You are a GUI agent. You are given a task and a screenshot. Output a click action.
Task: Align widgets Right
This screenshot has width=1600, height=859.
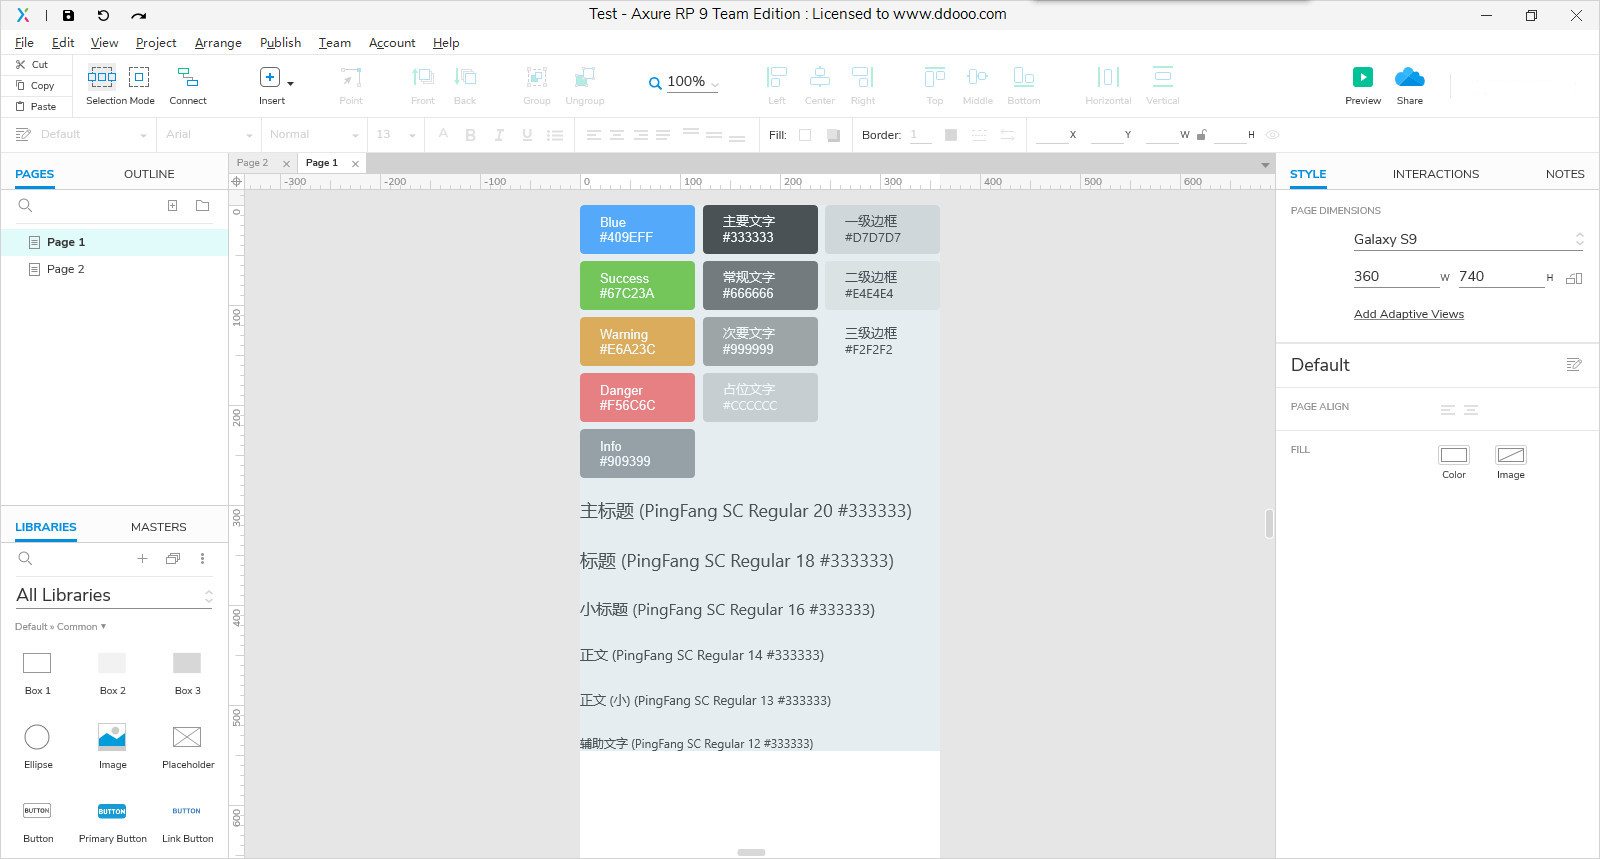coord(863,85)
